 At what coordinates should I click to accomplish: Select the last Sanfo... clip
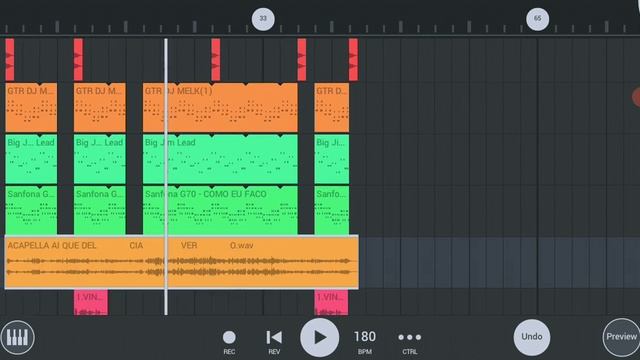(x=332, y=210)
